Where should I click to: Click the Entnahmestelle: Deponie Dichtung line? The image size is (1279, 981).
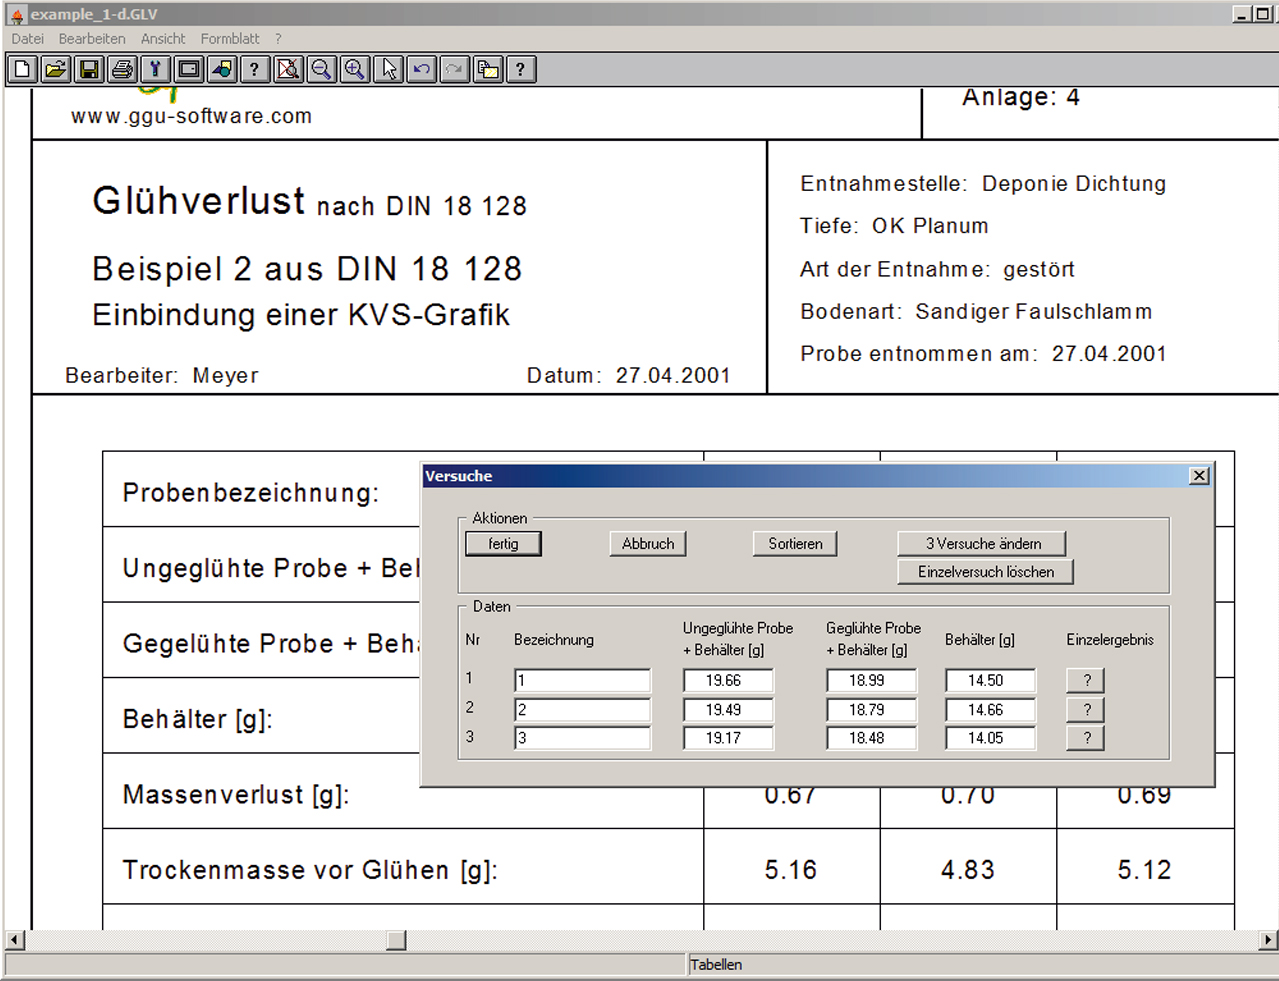(983, 184)
